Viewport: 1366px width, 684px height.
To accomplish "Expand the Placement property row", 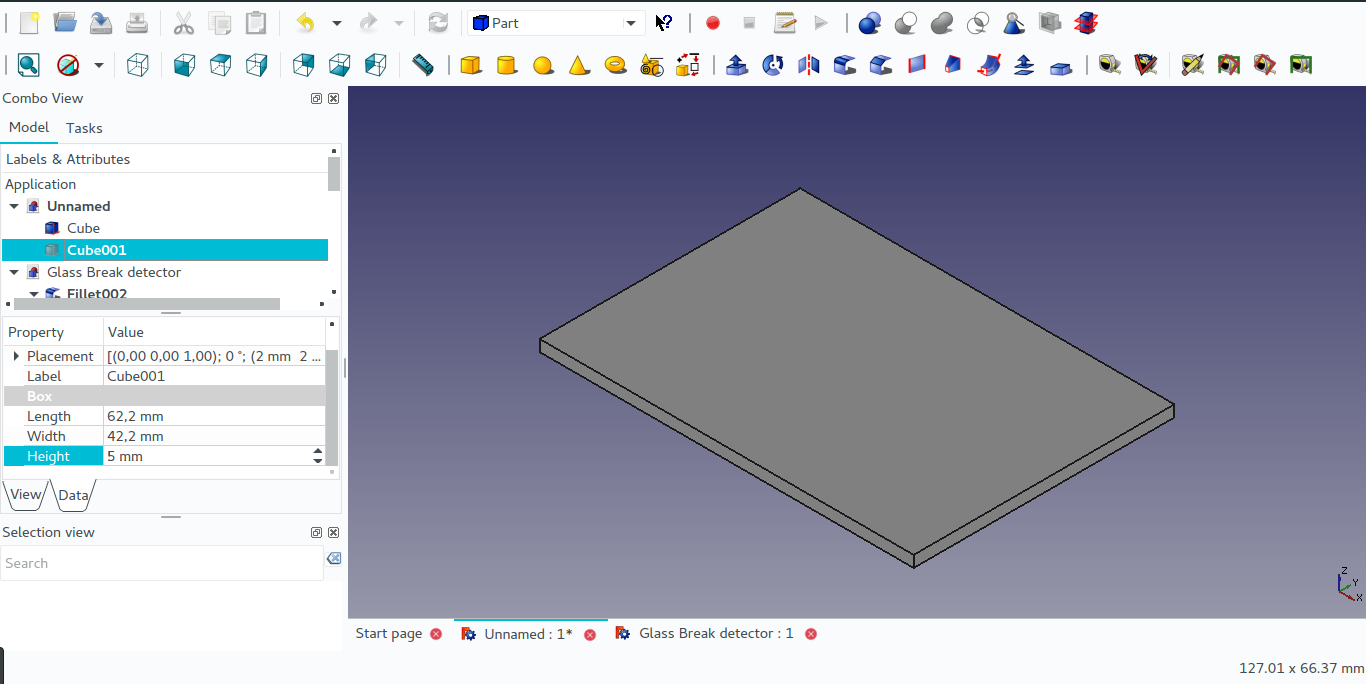I will pyautogui.click(x=16, y=356).
